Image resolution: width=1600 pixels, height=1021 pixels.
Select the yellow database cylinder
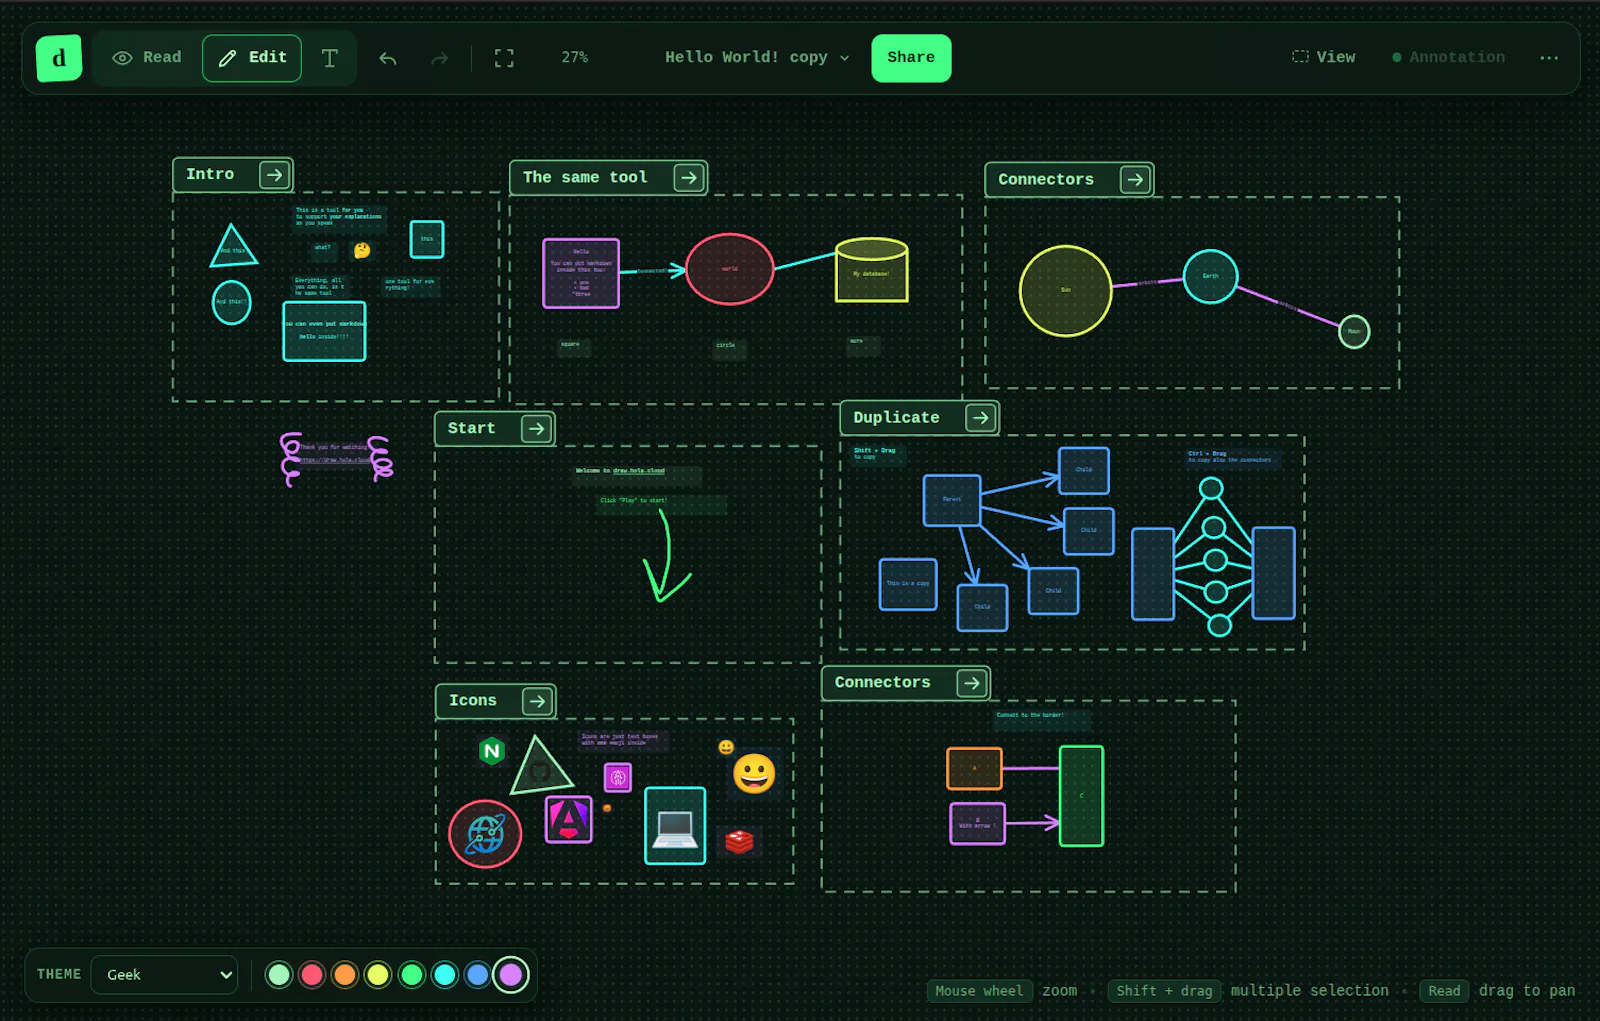coord(872,270)
